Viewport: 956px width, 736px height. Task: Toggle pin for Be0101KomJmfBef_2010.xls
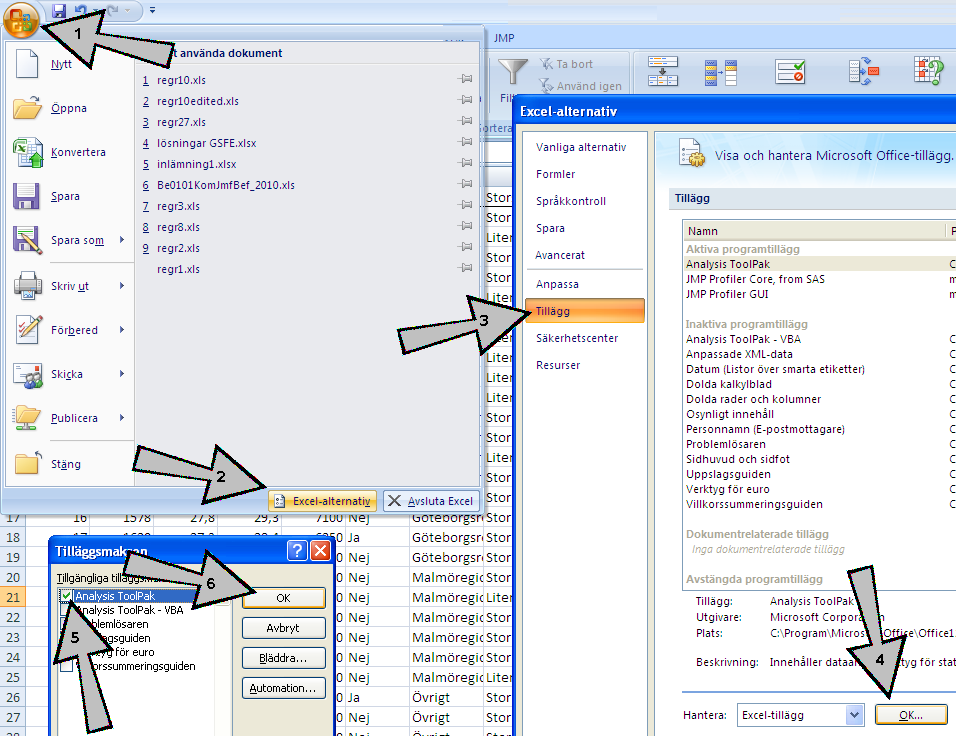[465, 184]
